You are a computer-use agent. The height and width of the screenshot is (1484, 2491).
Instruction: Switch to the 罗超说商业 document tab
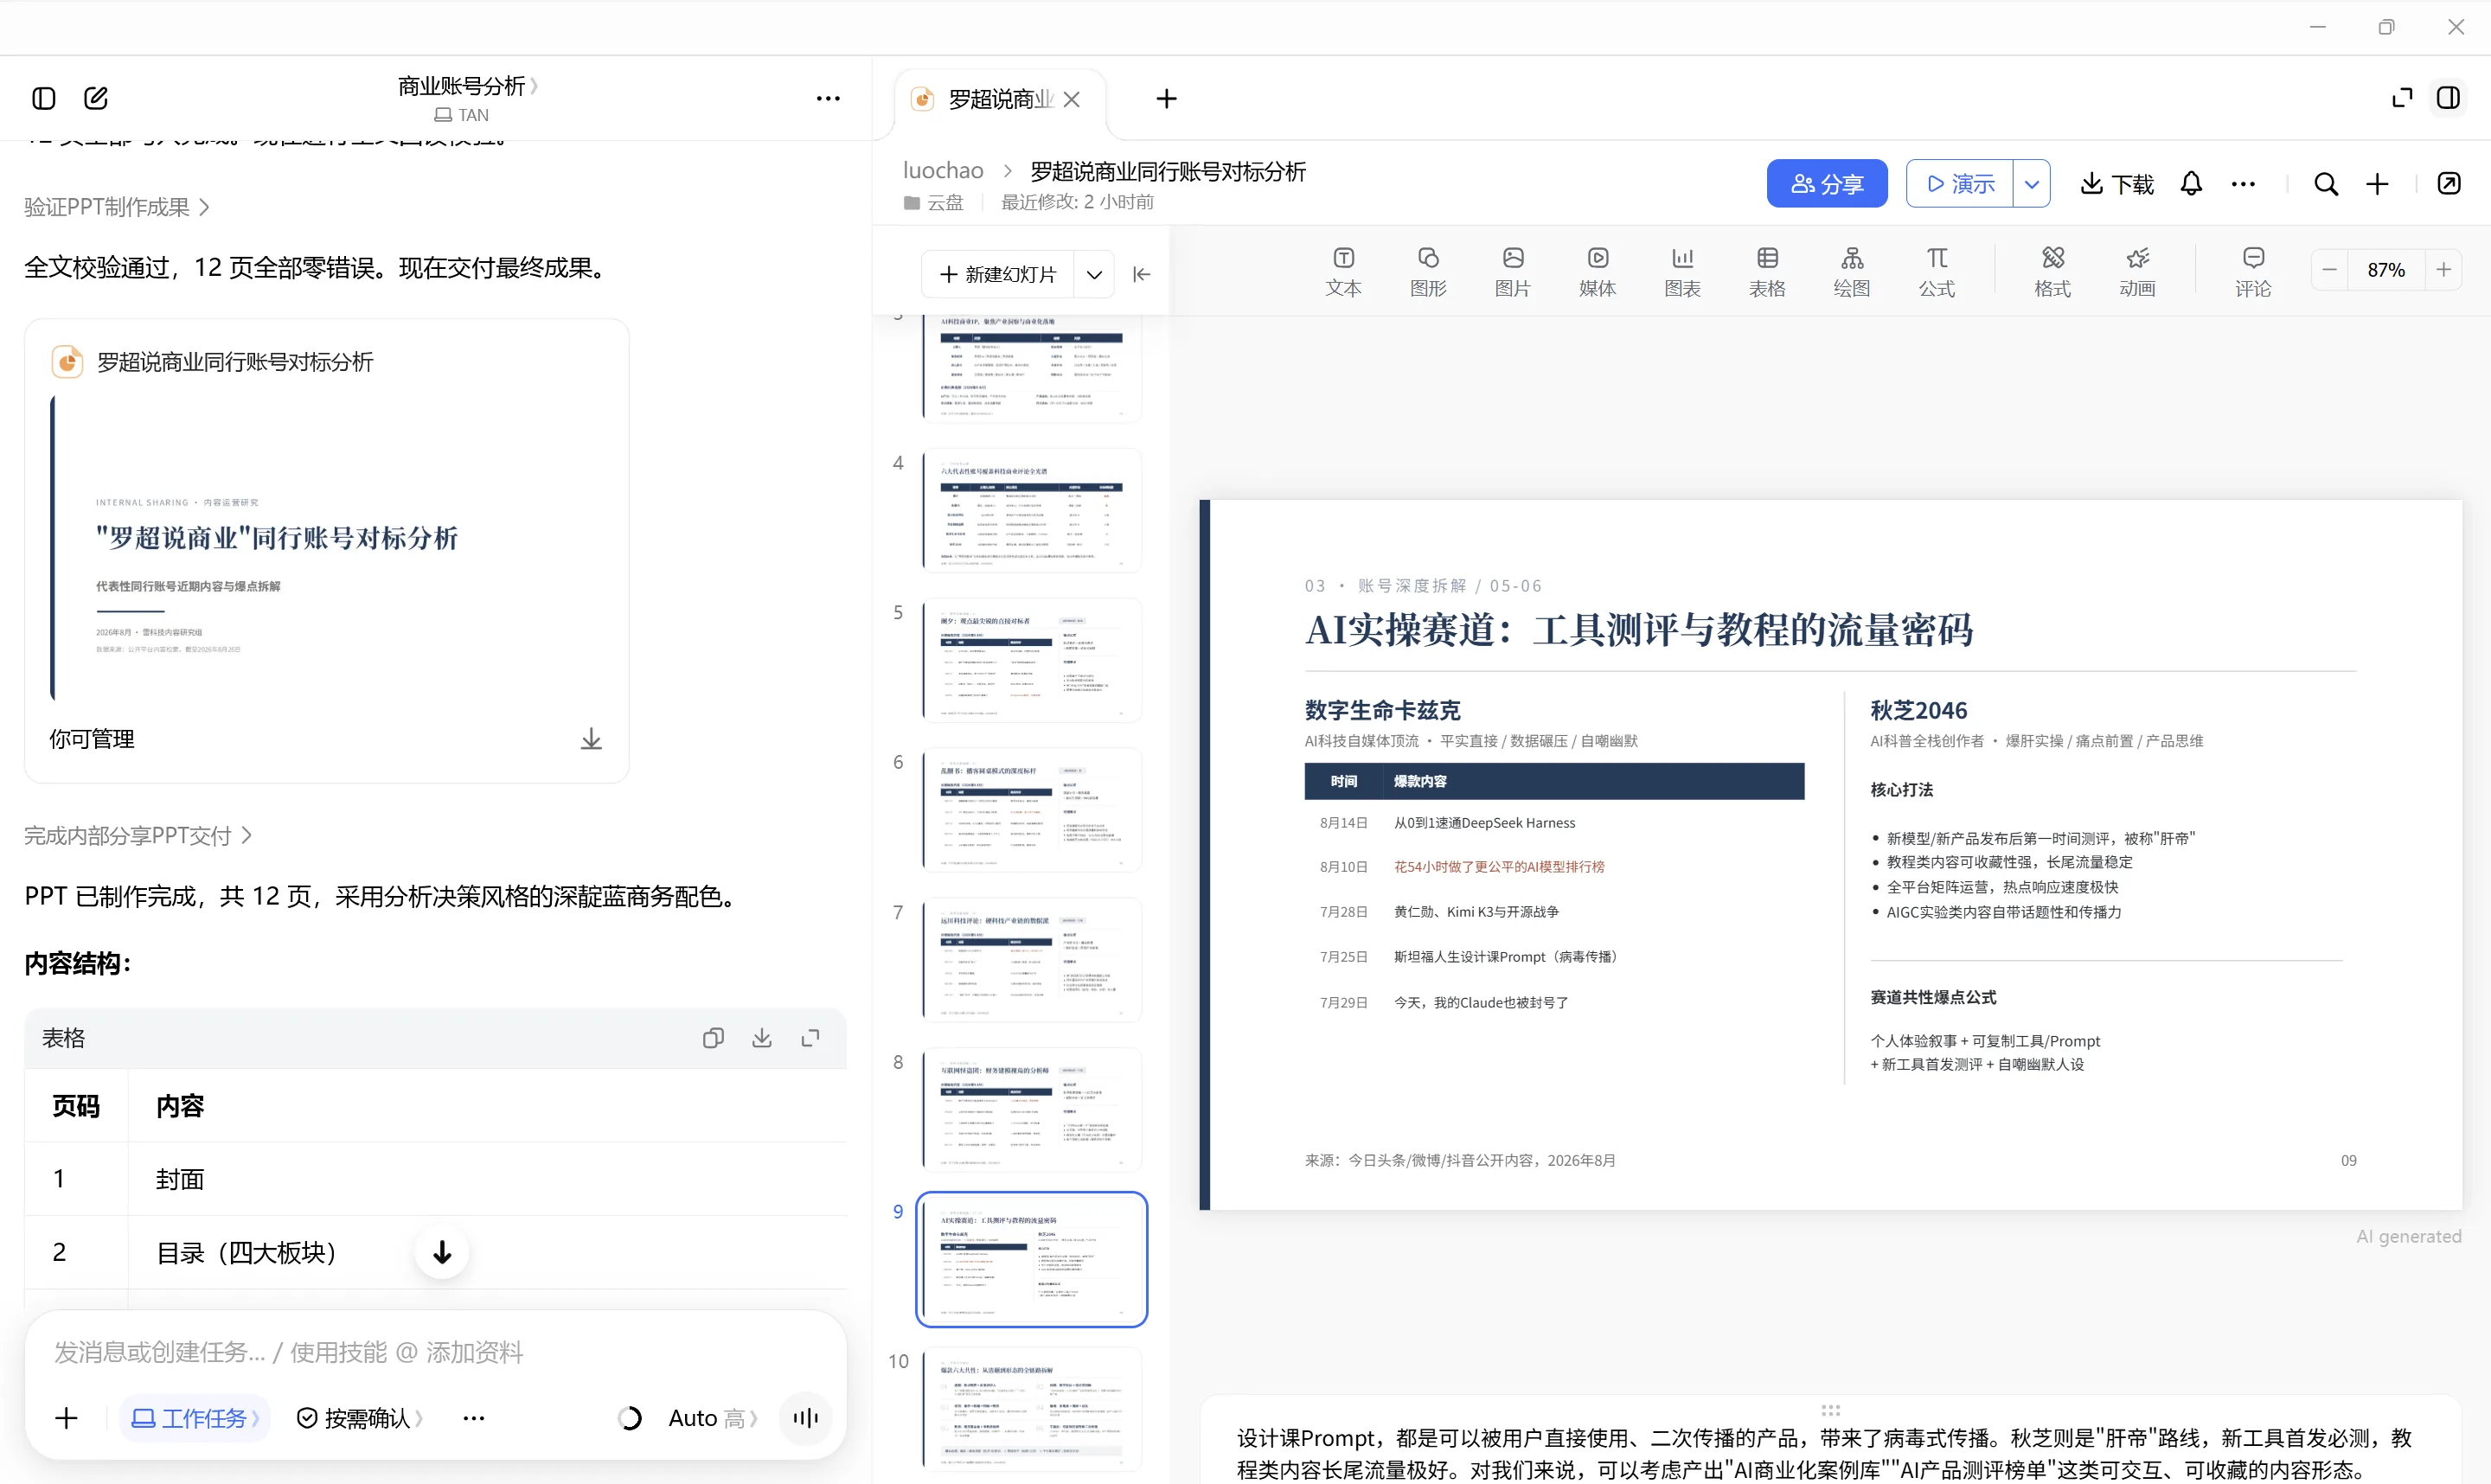coord(1000,99)
